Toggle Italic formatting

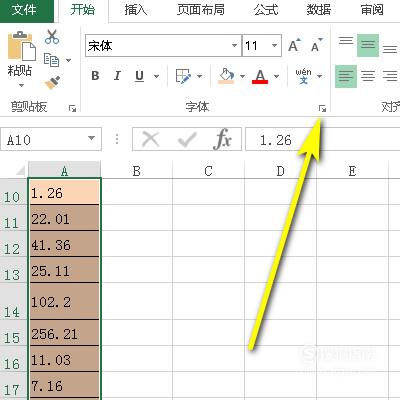pyautogui.click(x=117, y=76)
